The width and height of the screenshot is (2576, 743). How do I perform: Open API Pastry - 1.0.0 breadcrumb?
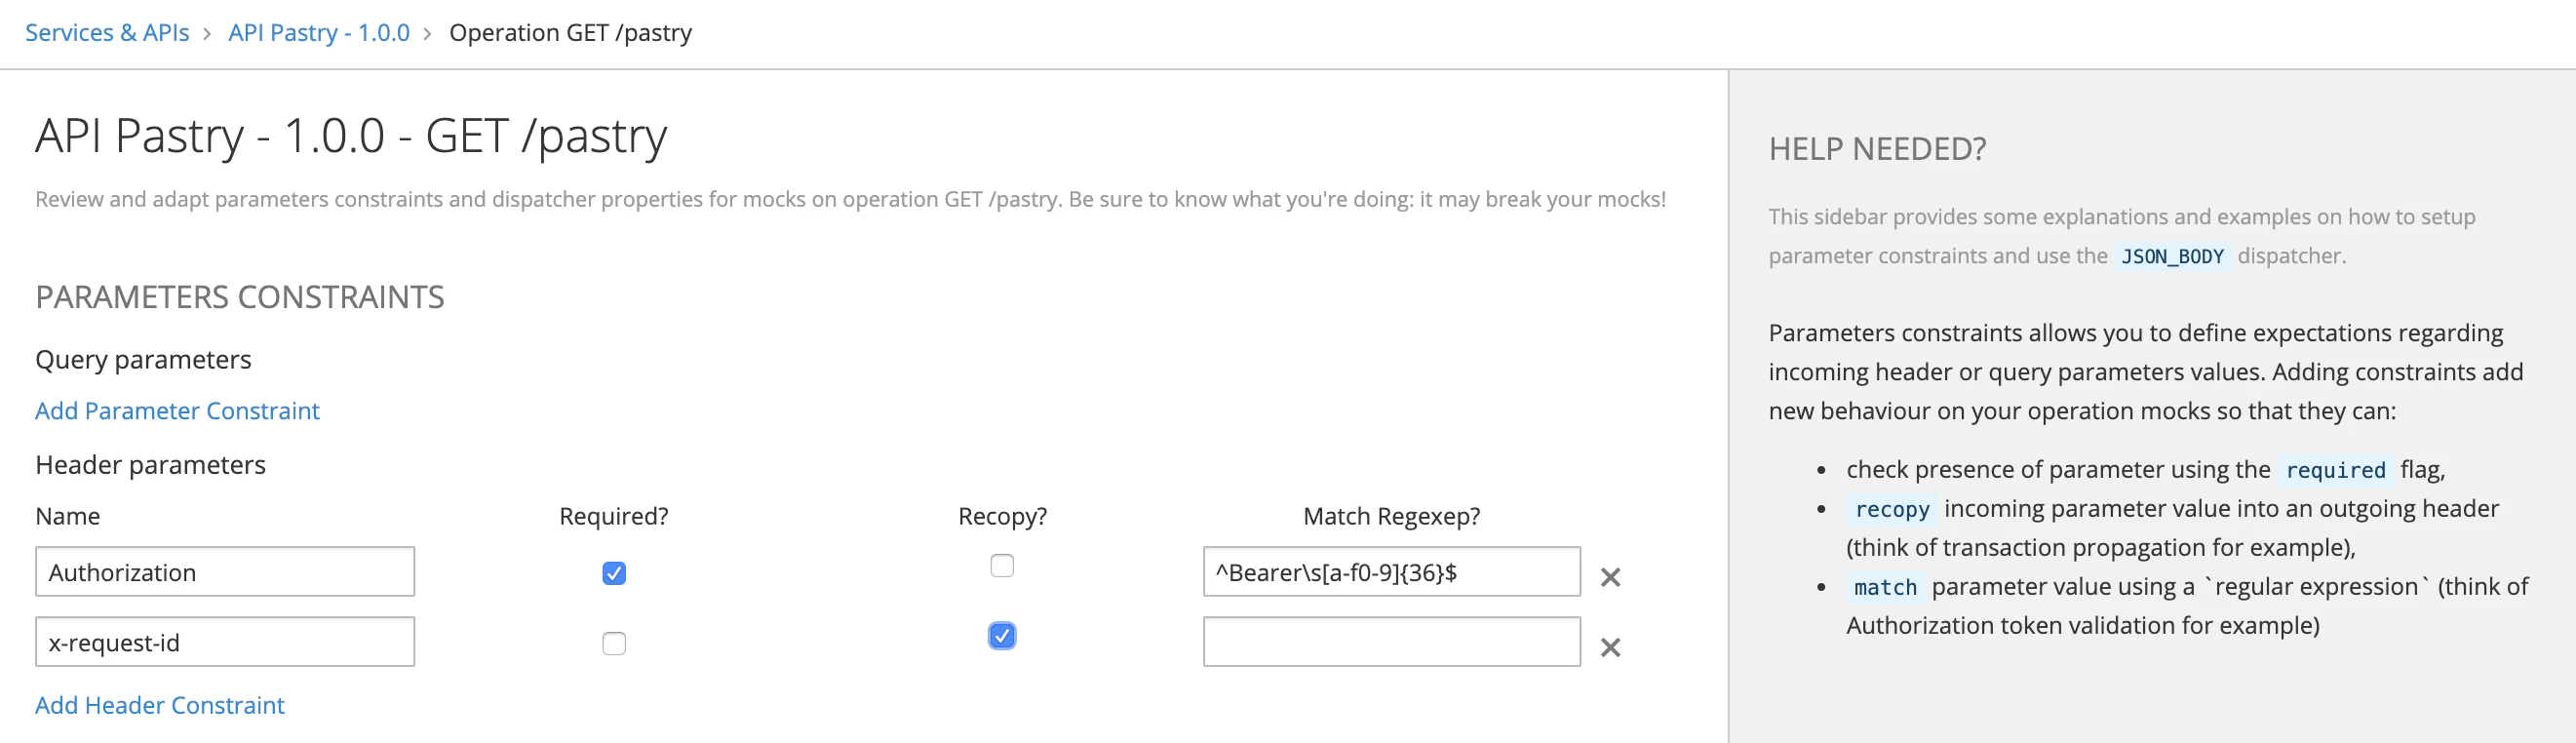tap(319, 33)
